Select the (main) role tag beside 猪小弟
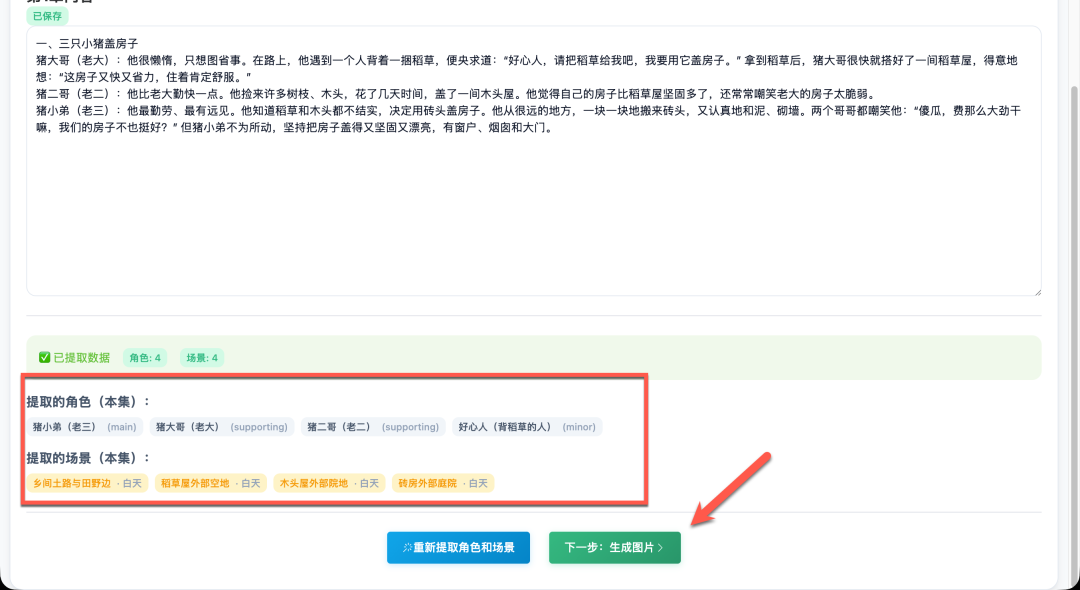This screenshot has width=1080, height=590. (x=121, y=427)
